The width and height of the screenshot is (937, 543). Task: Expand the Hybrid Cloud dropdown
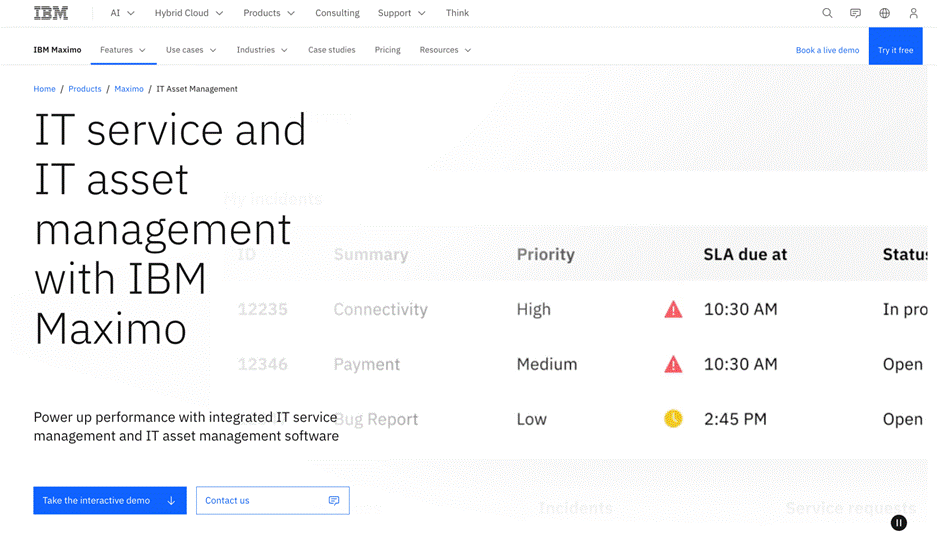188,13
